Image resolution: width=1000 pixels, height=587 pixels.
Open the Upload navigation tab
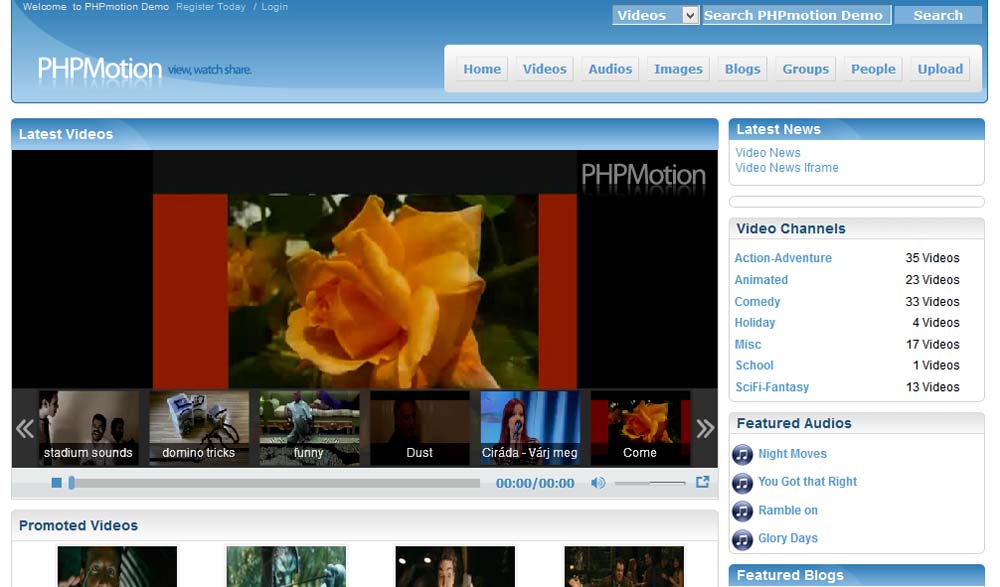click(x=940, y=69)
